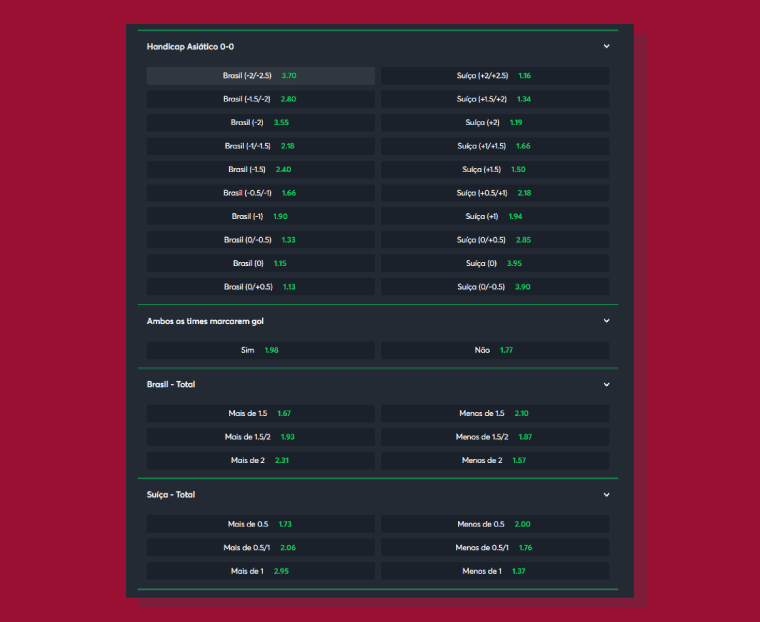760x622 pixels.
Task: Click Menos de 2 odds 1.57
Action: pyautogui.click(x=495, y=461)
